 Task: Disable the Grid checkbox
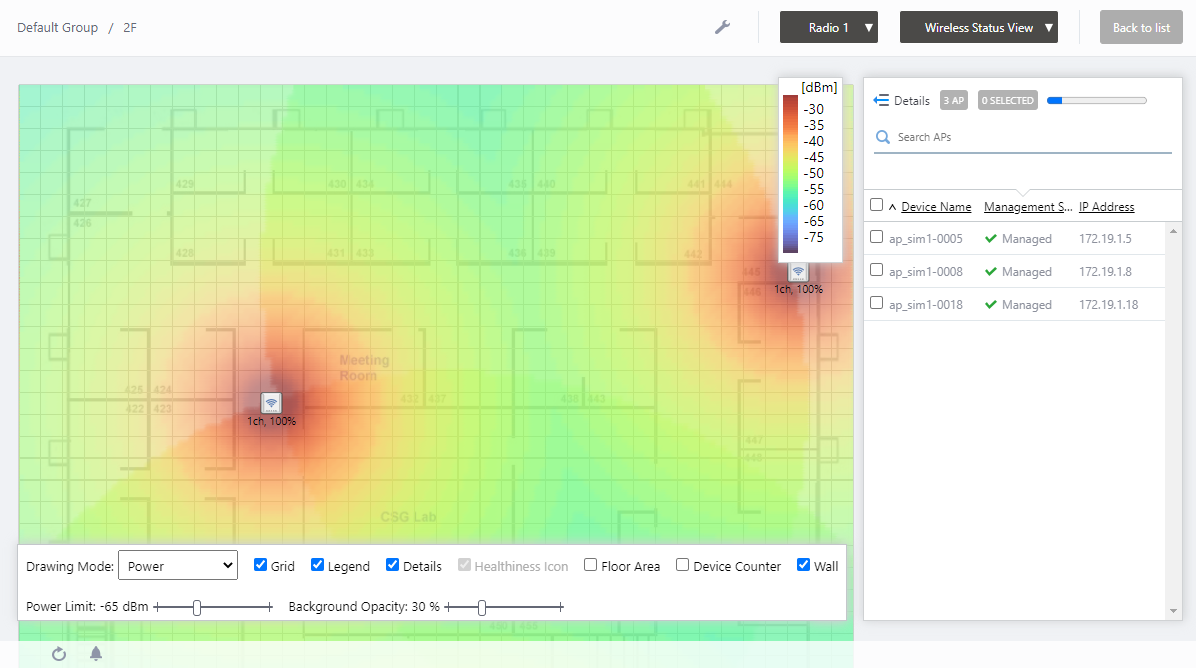261,565
